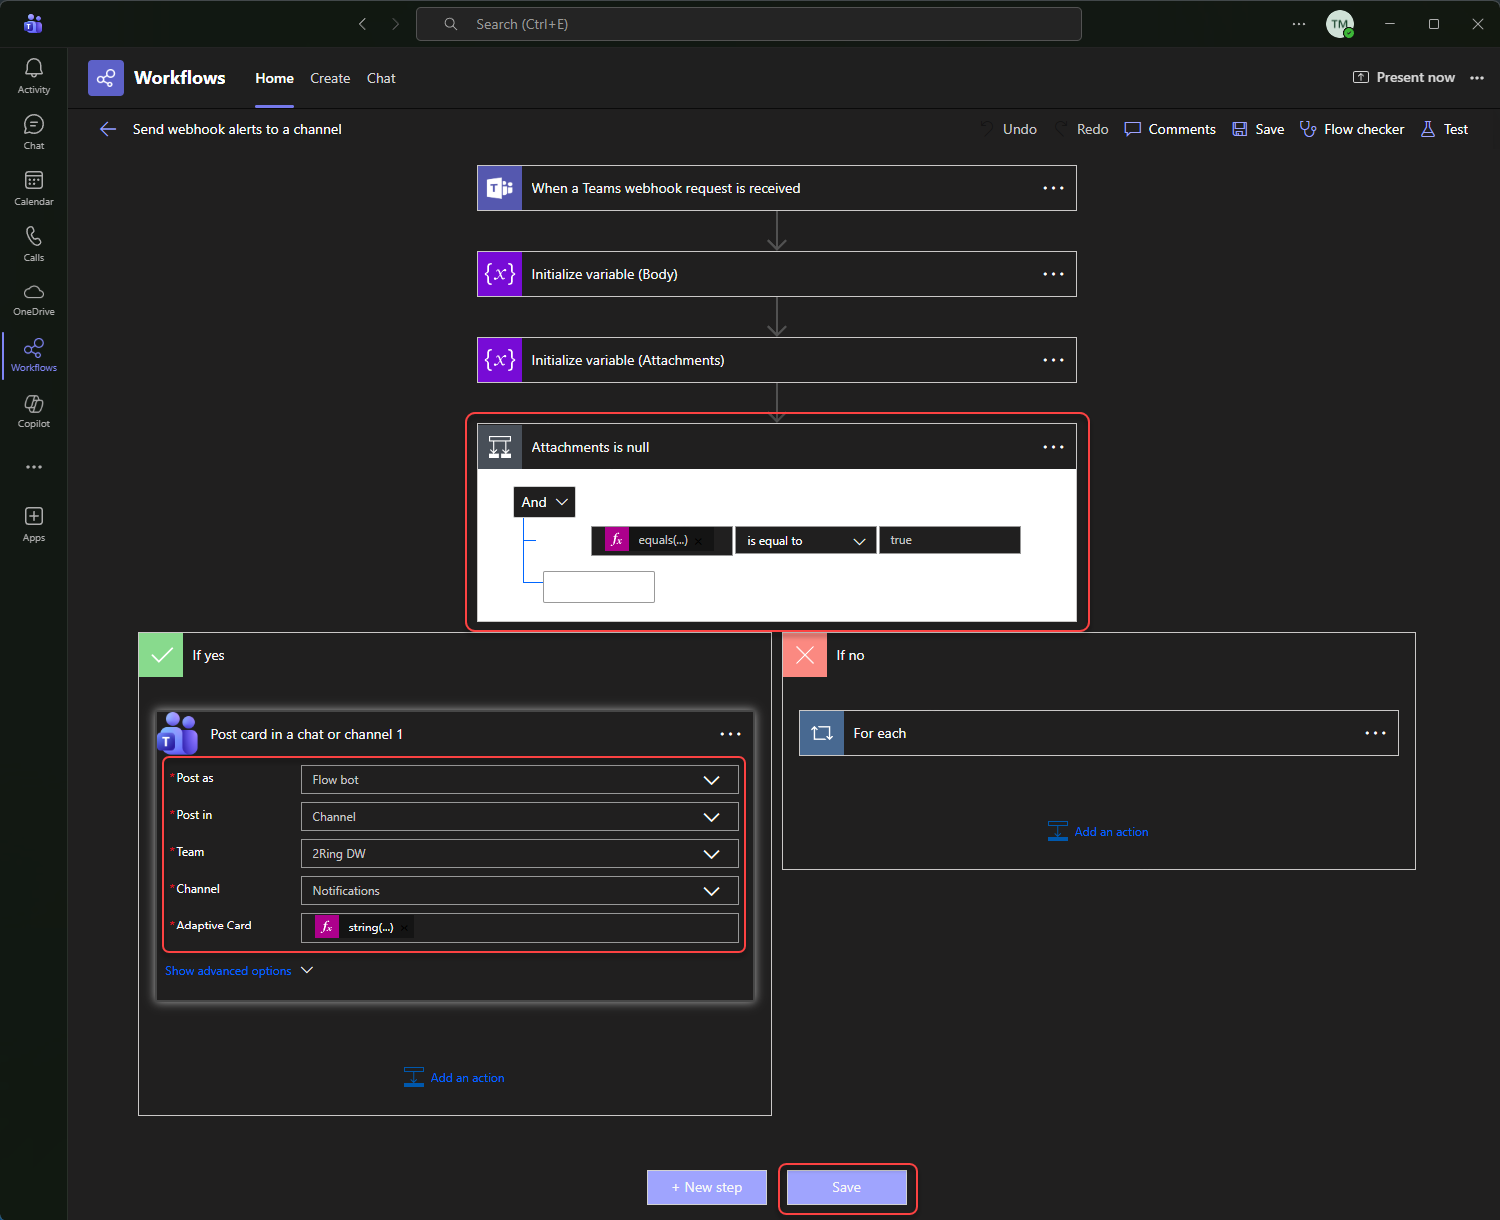This screenshot has height=1220, width=1500.
Task: Open the Channel dropdown showing Notifications
Action: click(520, 891)
